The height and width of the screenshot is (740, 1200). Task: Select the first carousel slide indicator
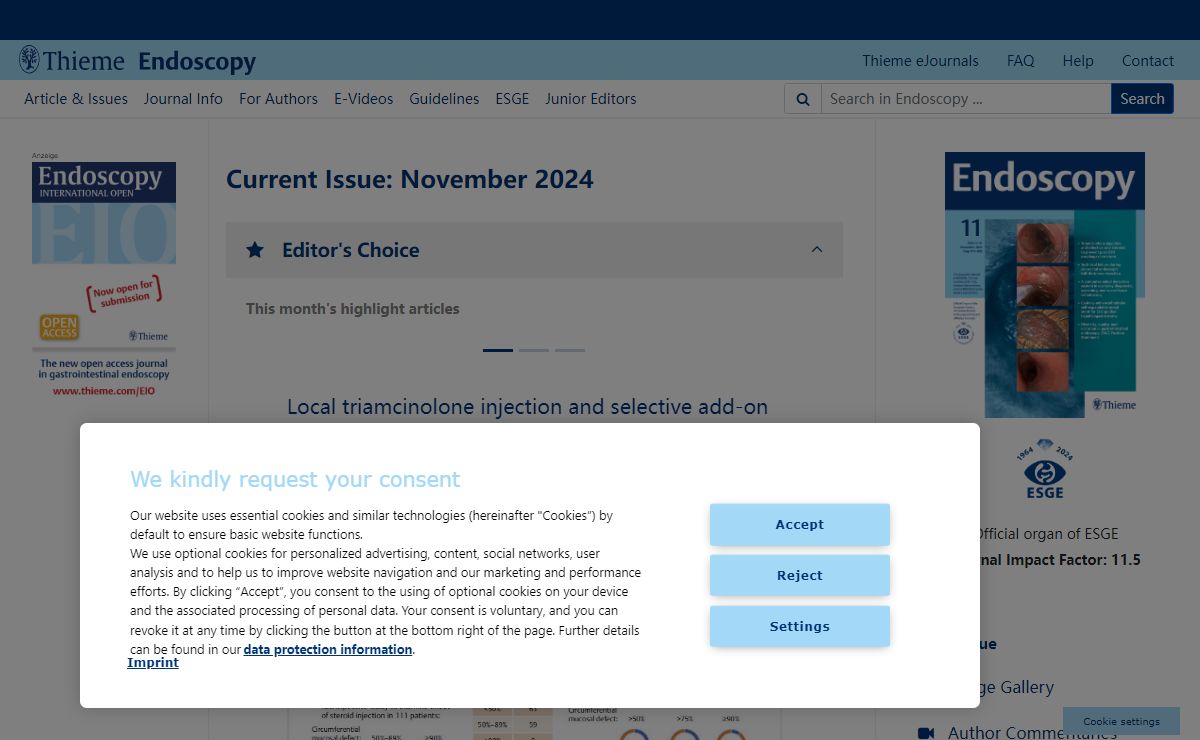coord(498,350)
